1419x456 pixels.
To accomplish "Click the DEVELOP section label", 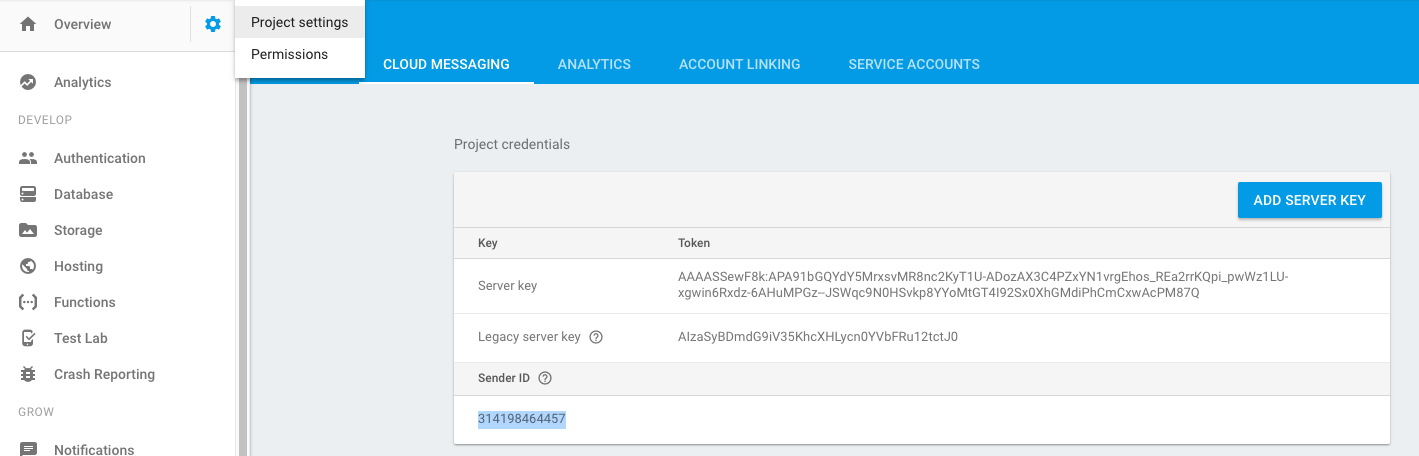I will pos(45,120).
